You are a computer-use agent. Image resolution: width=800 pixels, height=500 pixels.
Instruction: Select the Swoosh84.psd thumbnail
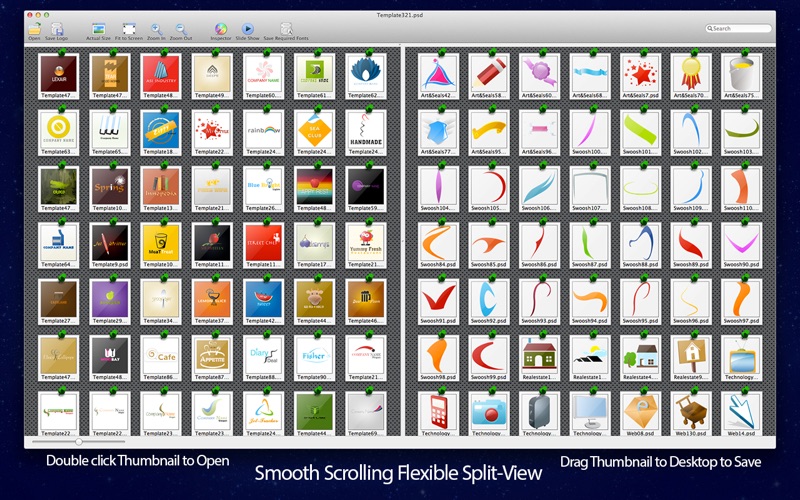[x=438, y=245]
